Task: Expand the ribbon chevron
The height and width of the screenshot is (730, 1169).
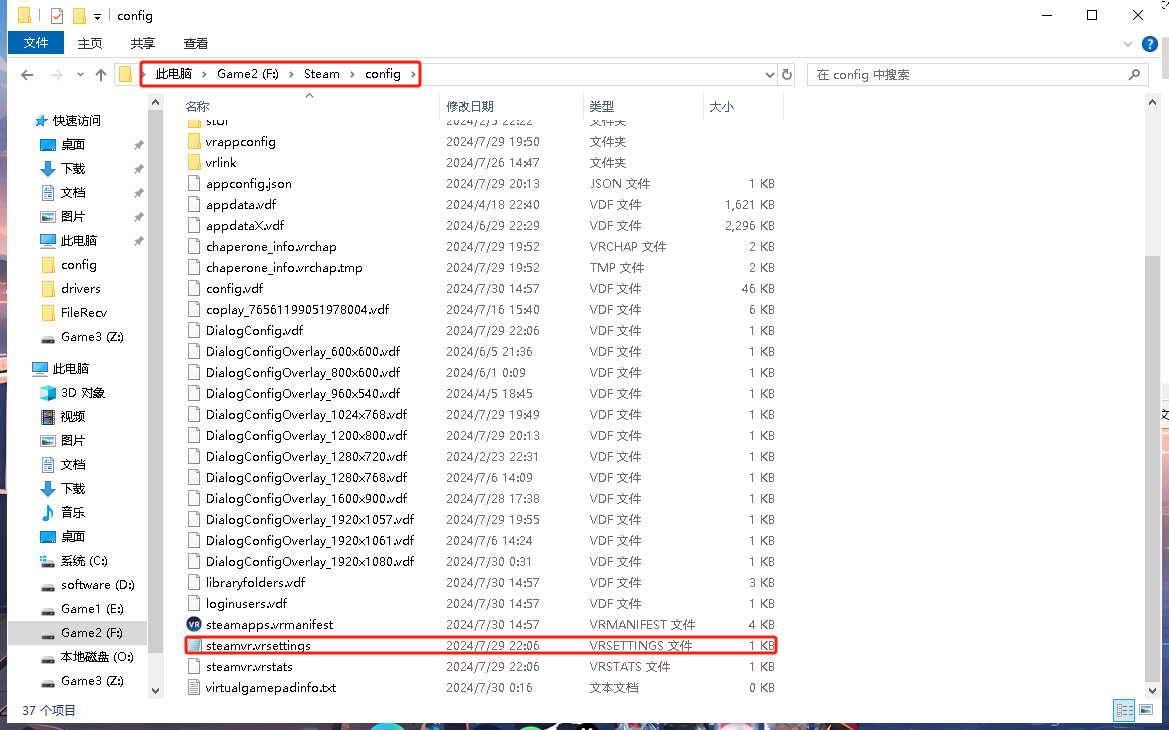Action: coord(1127,44)
